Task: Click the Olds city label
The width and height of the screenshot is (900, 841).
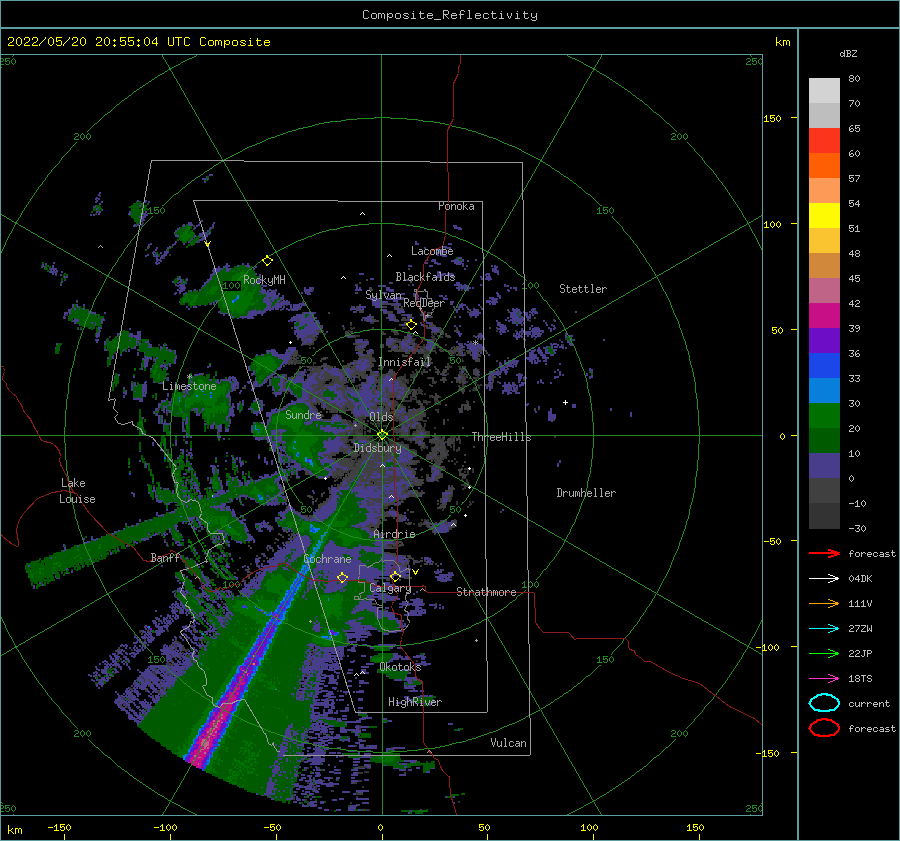Action: [x=381, y=417]
